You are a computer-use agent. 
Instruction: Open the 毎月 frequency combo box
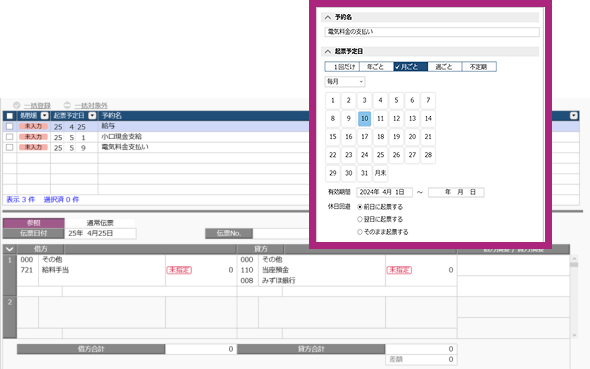(x=345, y=81)
